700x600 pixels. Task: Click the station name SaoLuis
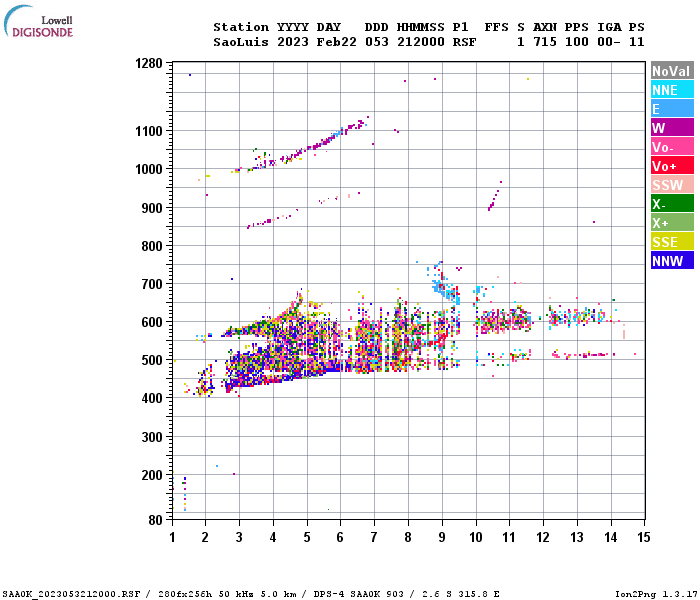coord(241,42)
